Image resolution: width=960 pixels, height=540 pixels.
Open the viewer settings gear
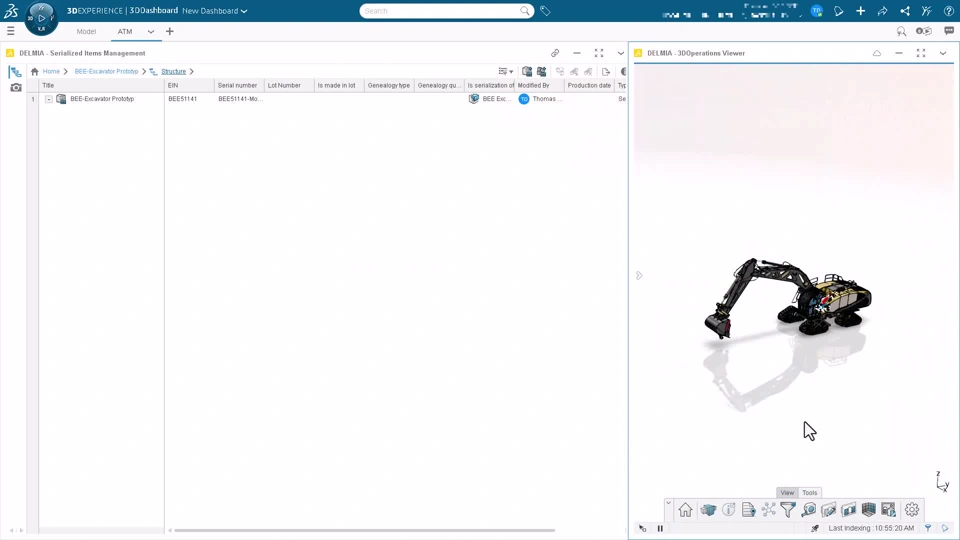pyautogui.click(x=912, y=509)
